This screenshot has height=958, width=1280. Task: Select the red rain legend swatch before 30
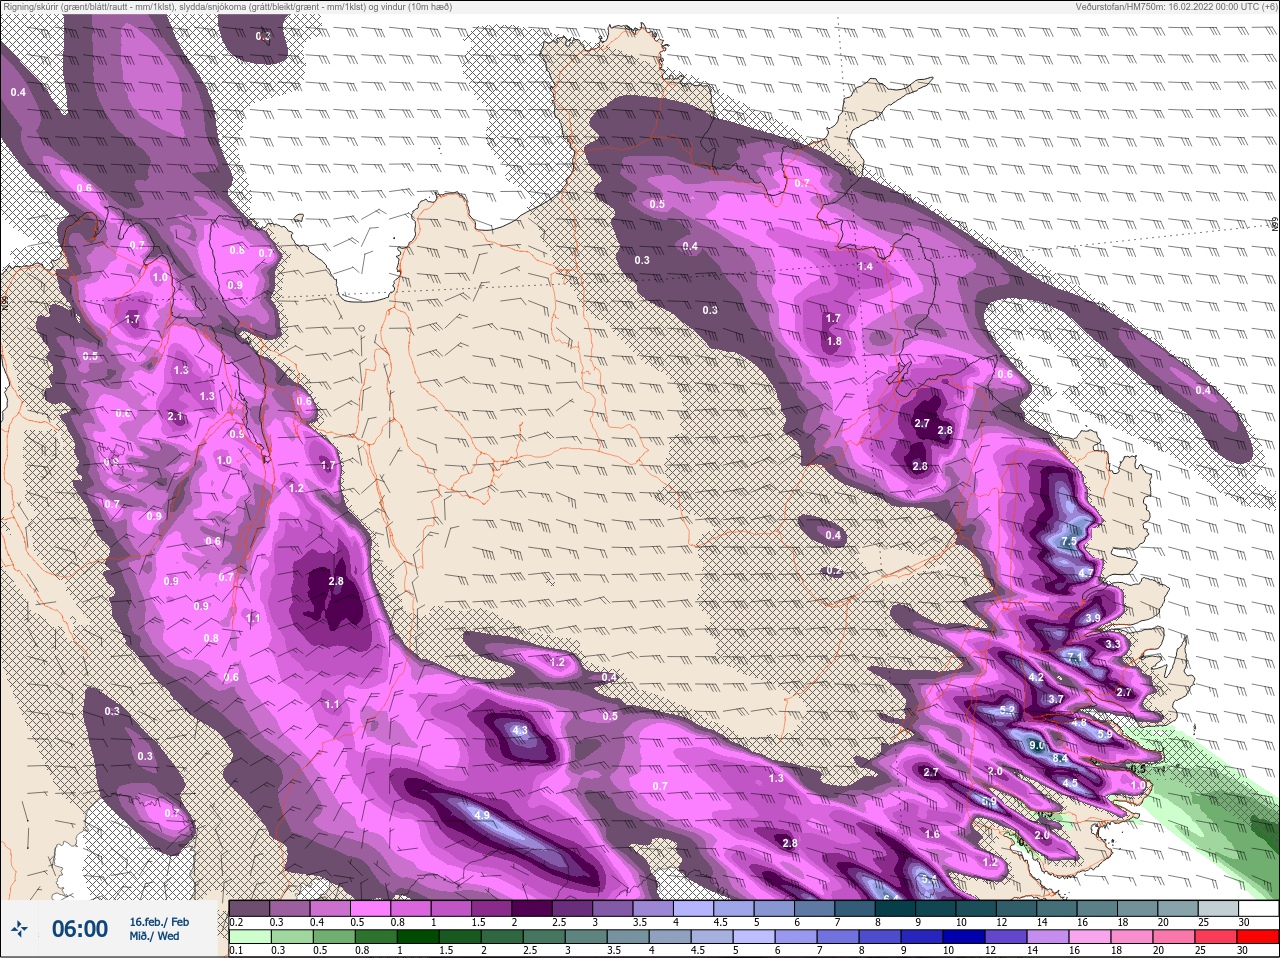[x=1256, y=937]
